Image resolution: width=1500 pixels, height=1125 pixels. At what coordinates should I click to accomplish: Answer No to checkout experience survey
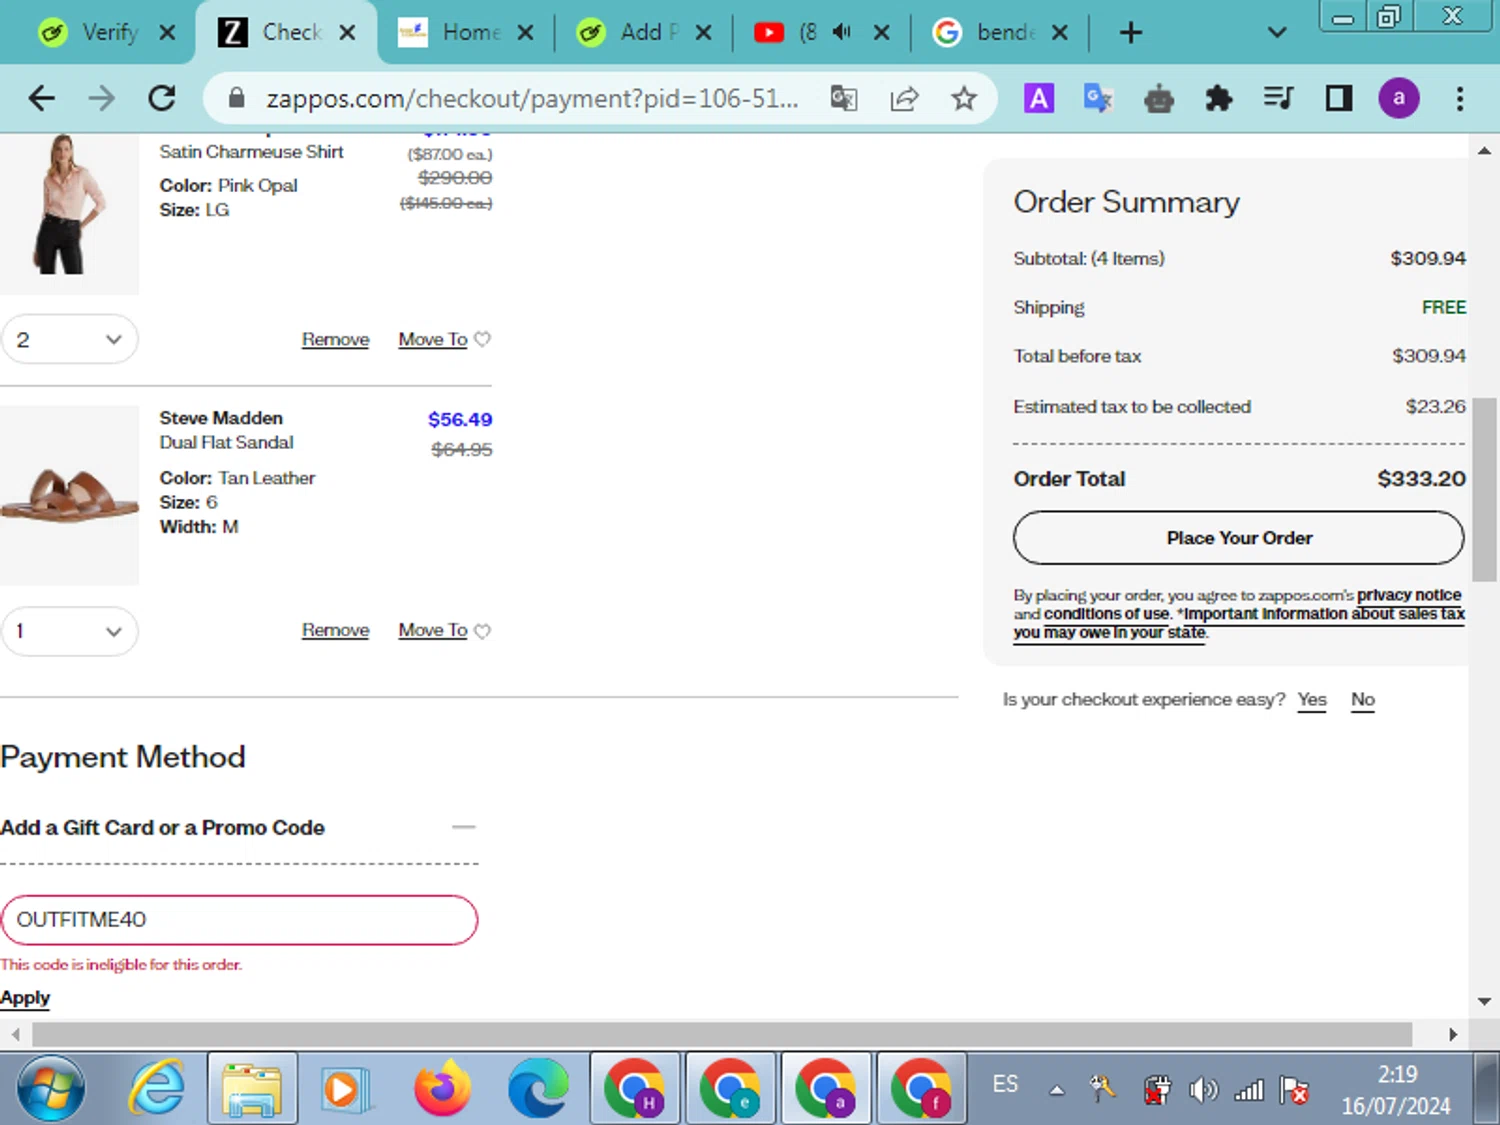pos(1363,700)
